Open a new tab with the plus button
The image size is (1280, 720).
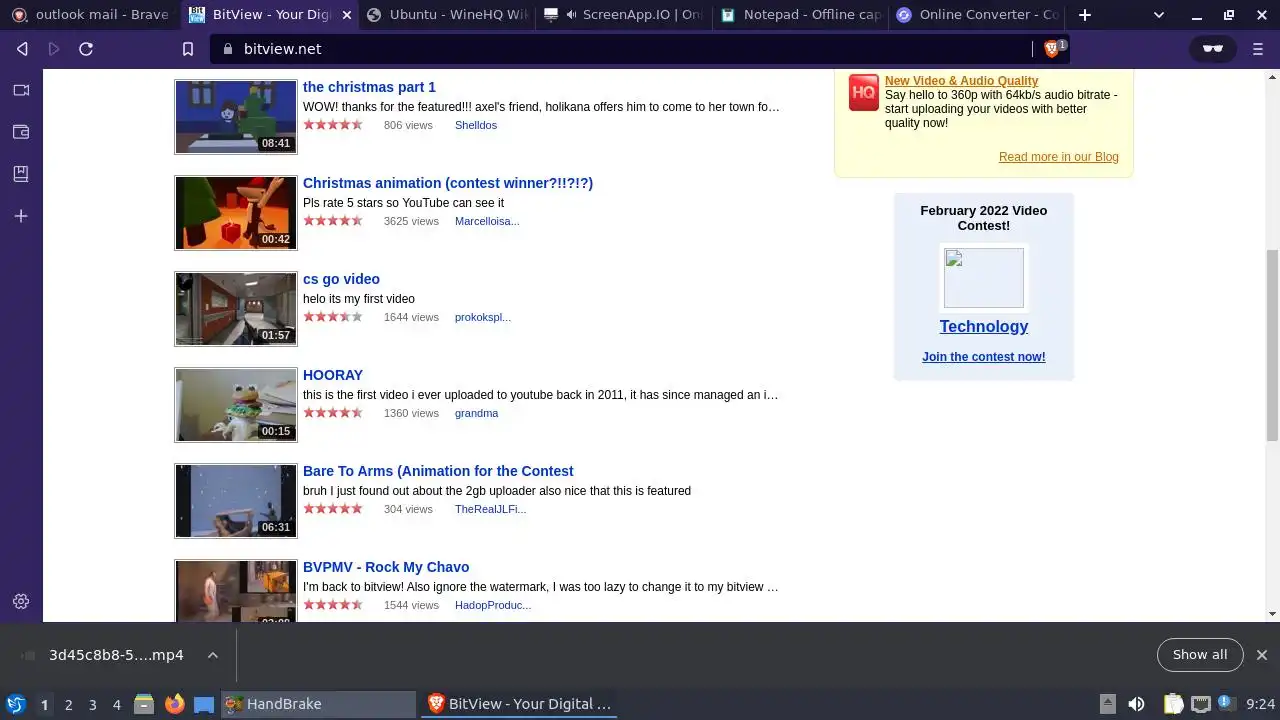click(1085, 15)
